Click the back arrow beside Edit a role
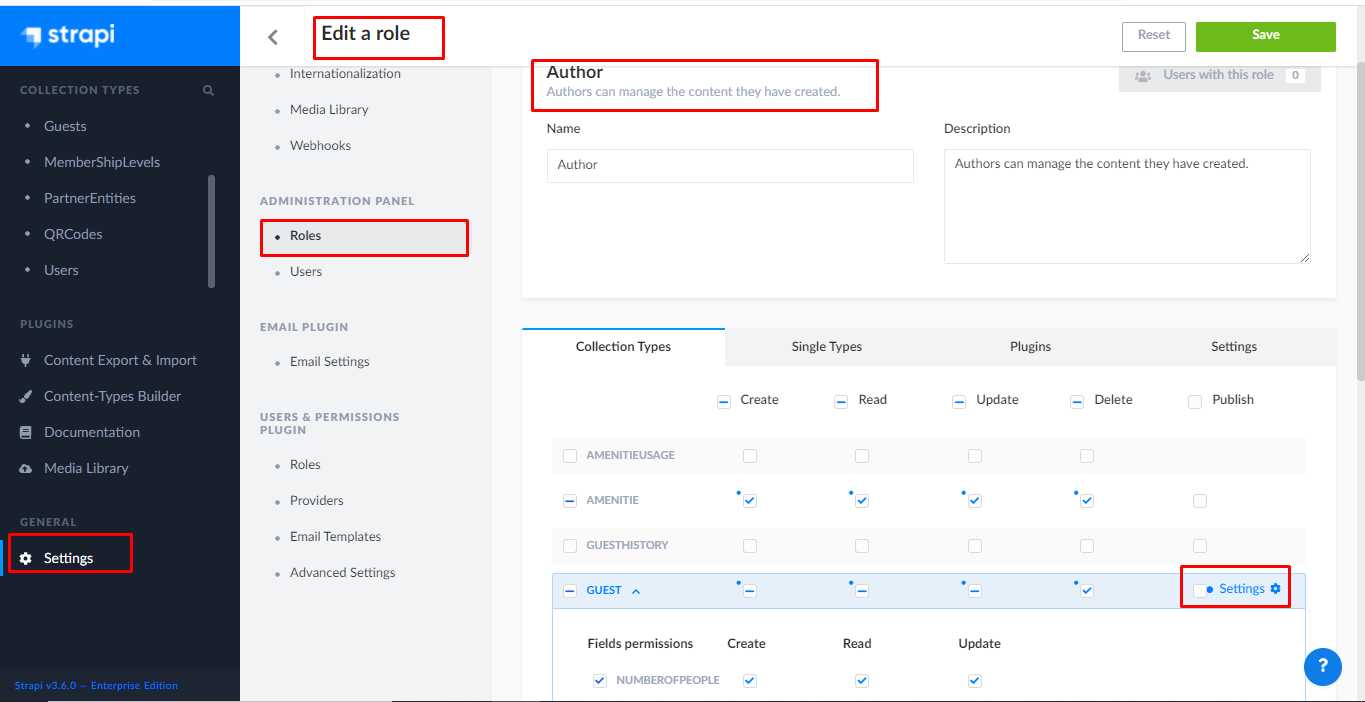 click(x=273, y=38)
